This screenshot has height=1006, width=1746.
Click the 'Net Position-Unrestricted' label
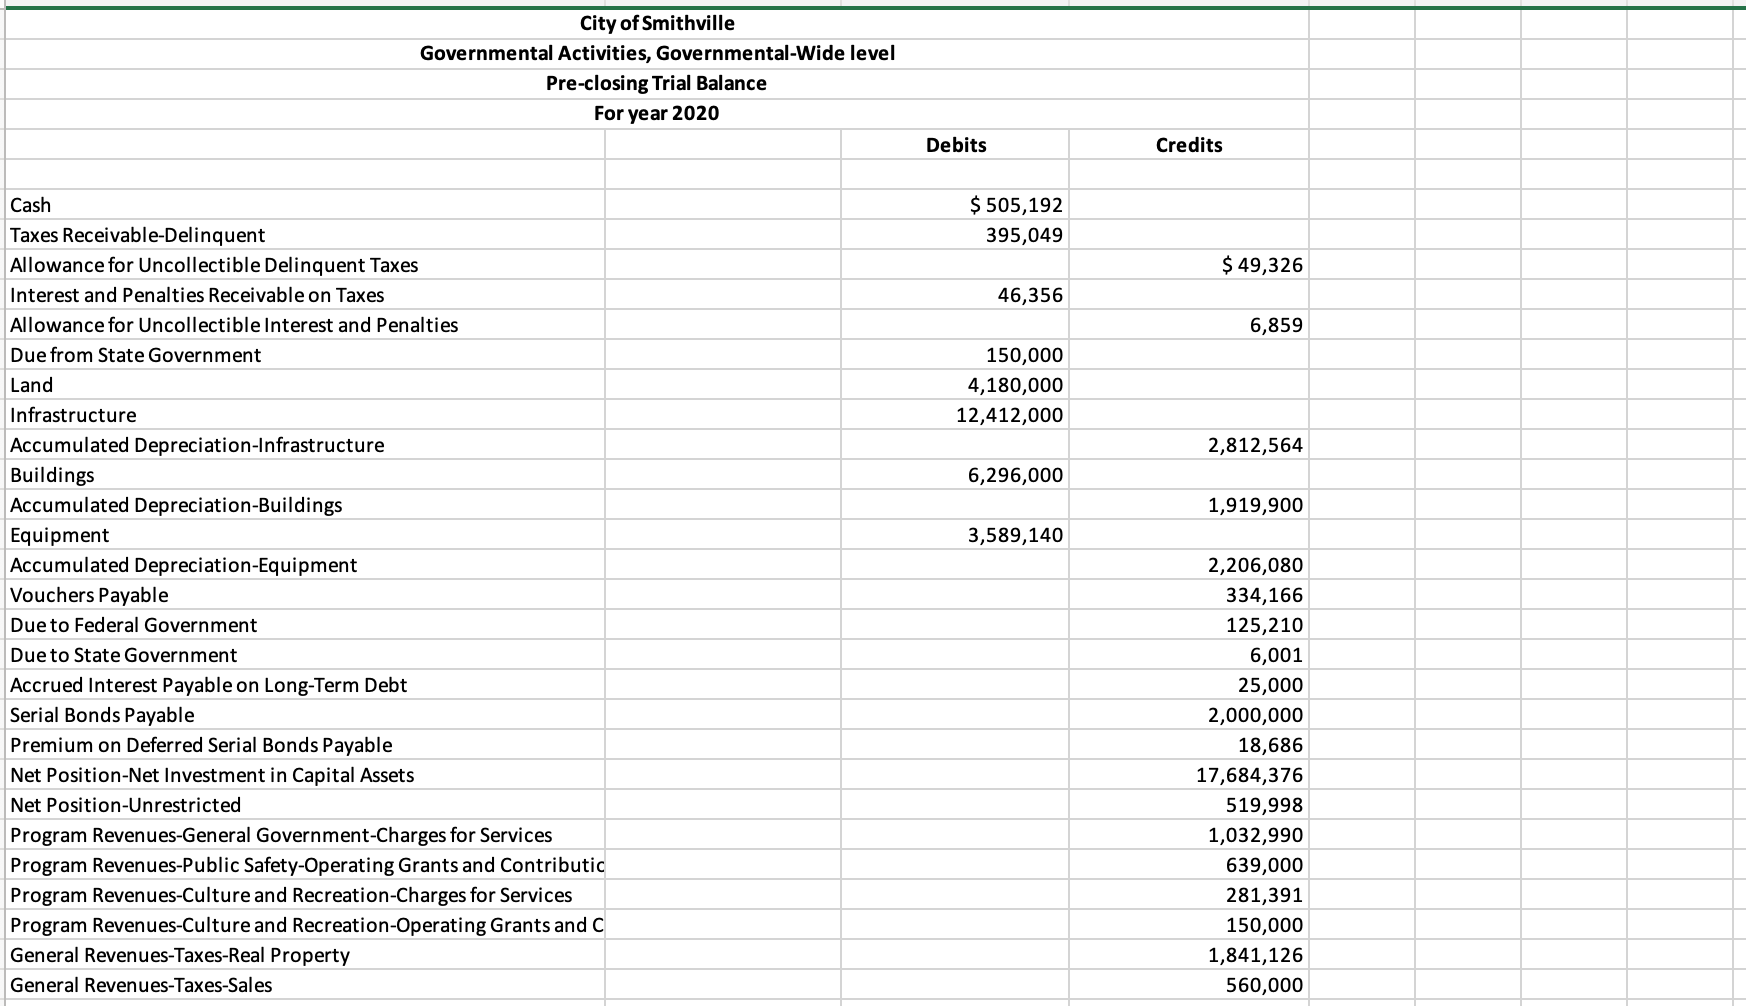click(x=125, y=805)
